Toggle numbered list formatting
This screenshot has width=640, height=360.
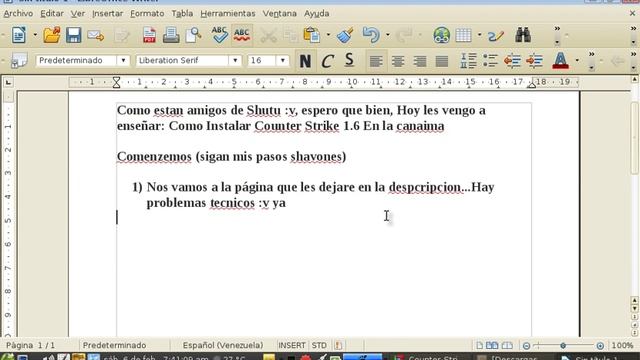(x=468, y=61)
